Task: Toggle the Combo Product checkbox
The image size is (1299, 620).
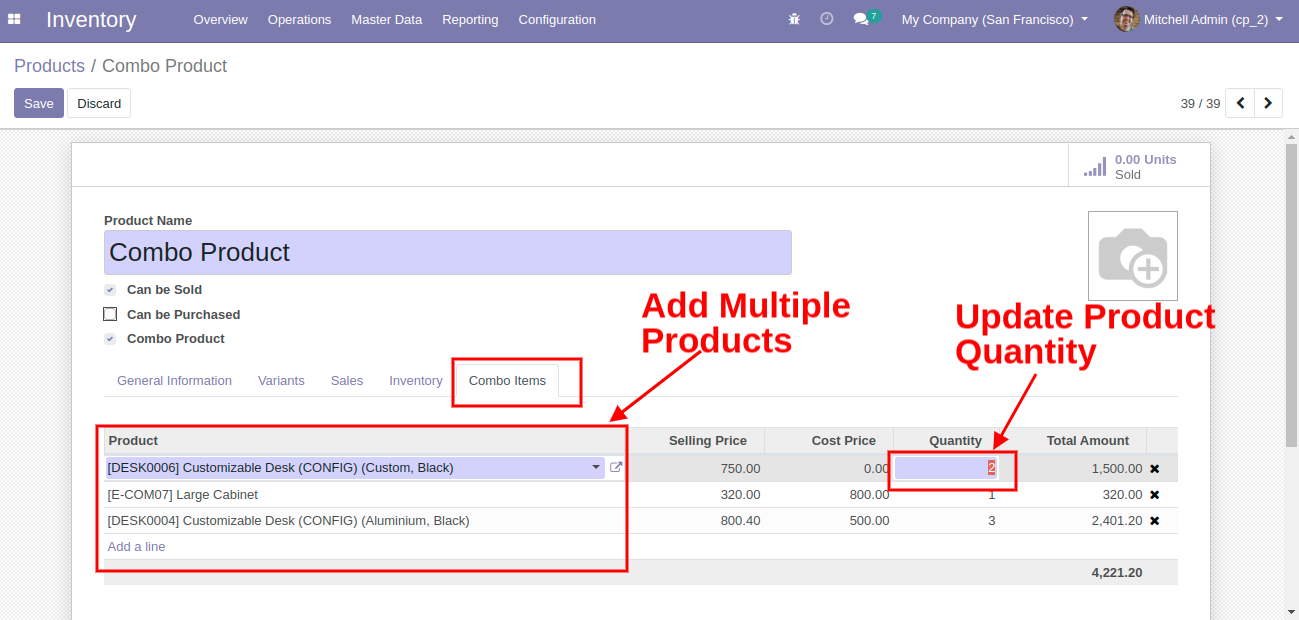Action: click(110, 339)
